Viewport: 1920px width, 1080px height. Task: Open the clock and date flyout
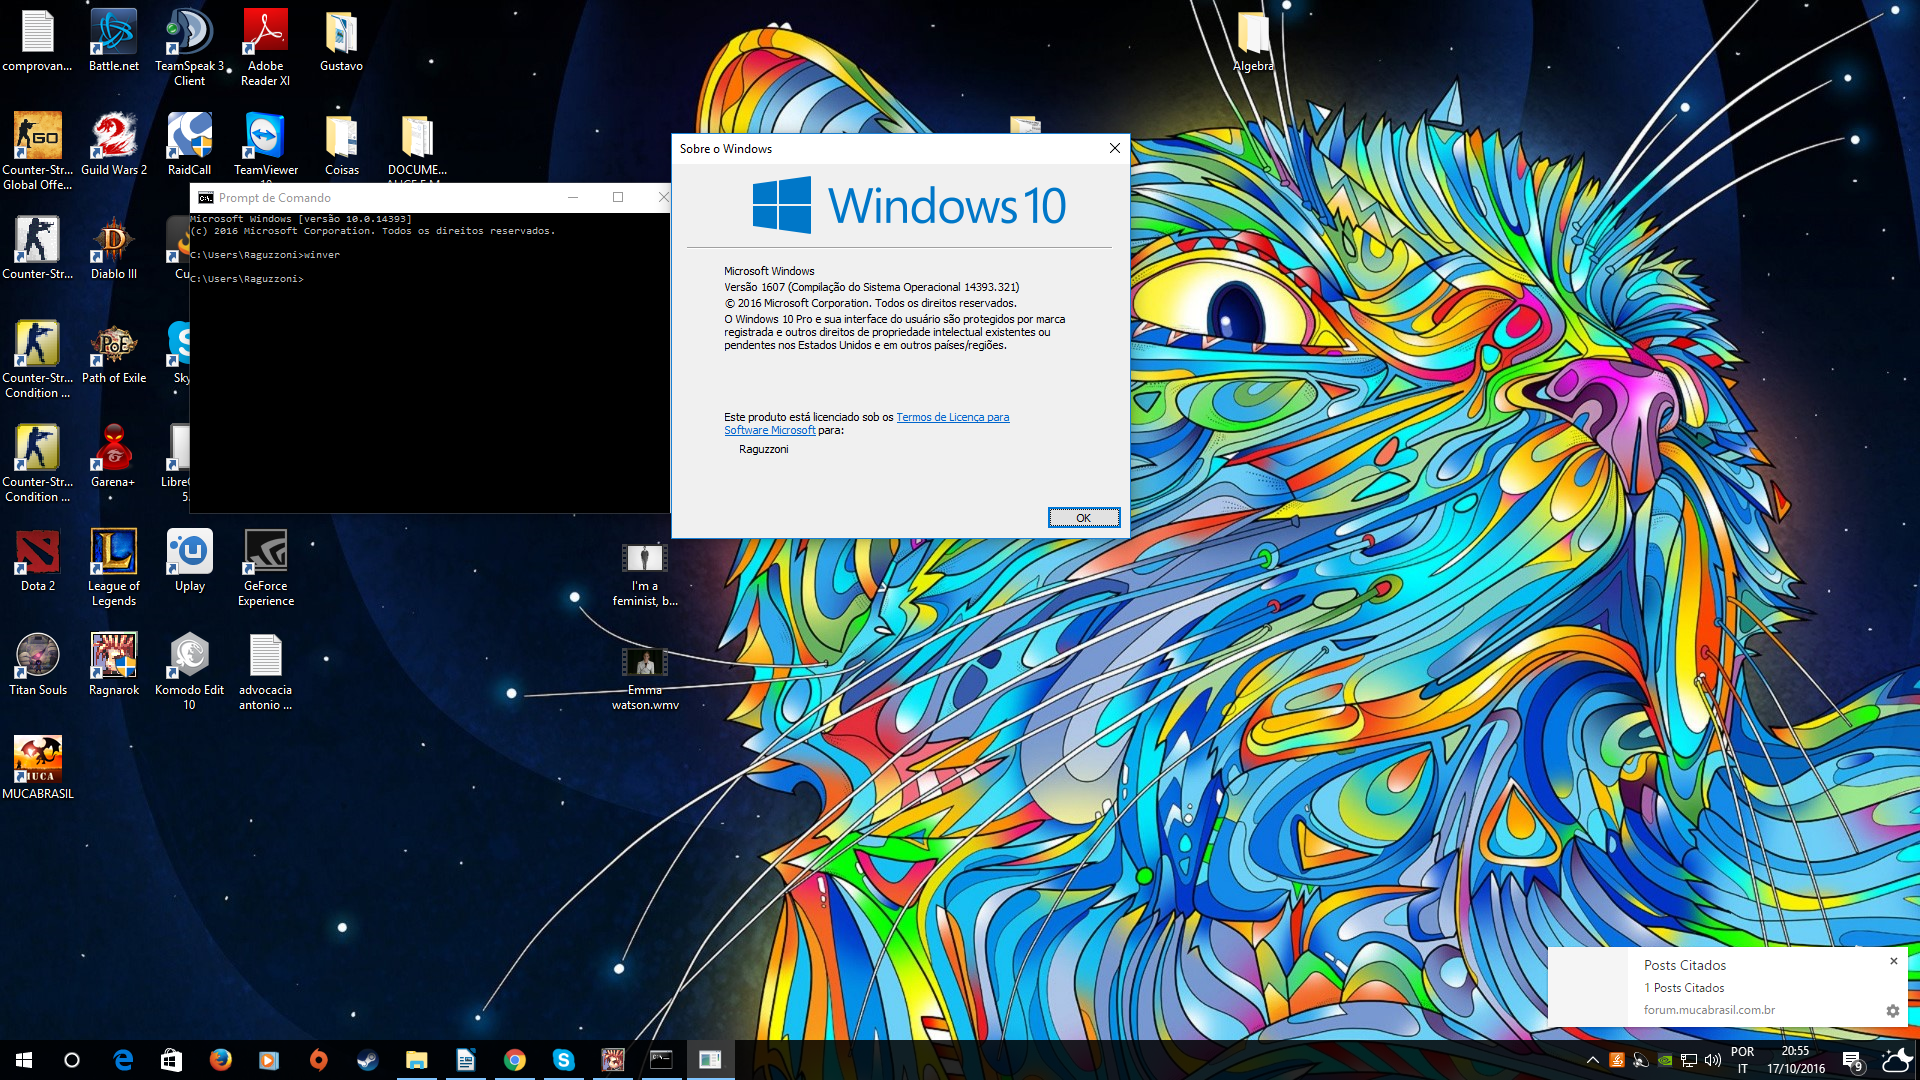1795,1060
